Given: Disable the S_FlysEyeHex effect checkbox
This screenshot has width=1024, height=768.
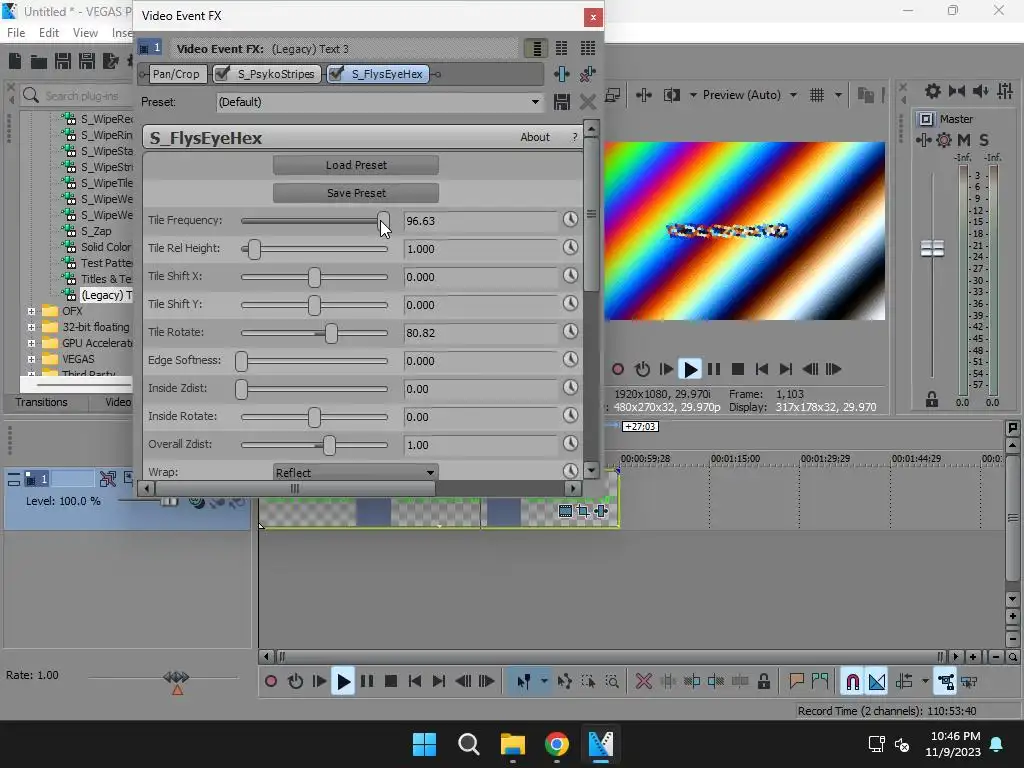Looking at the screenshot, I should pyautogui.click(x=336, y=74).
